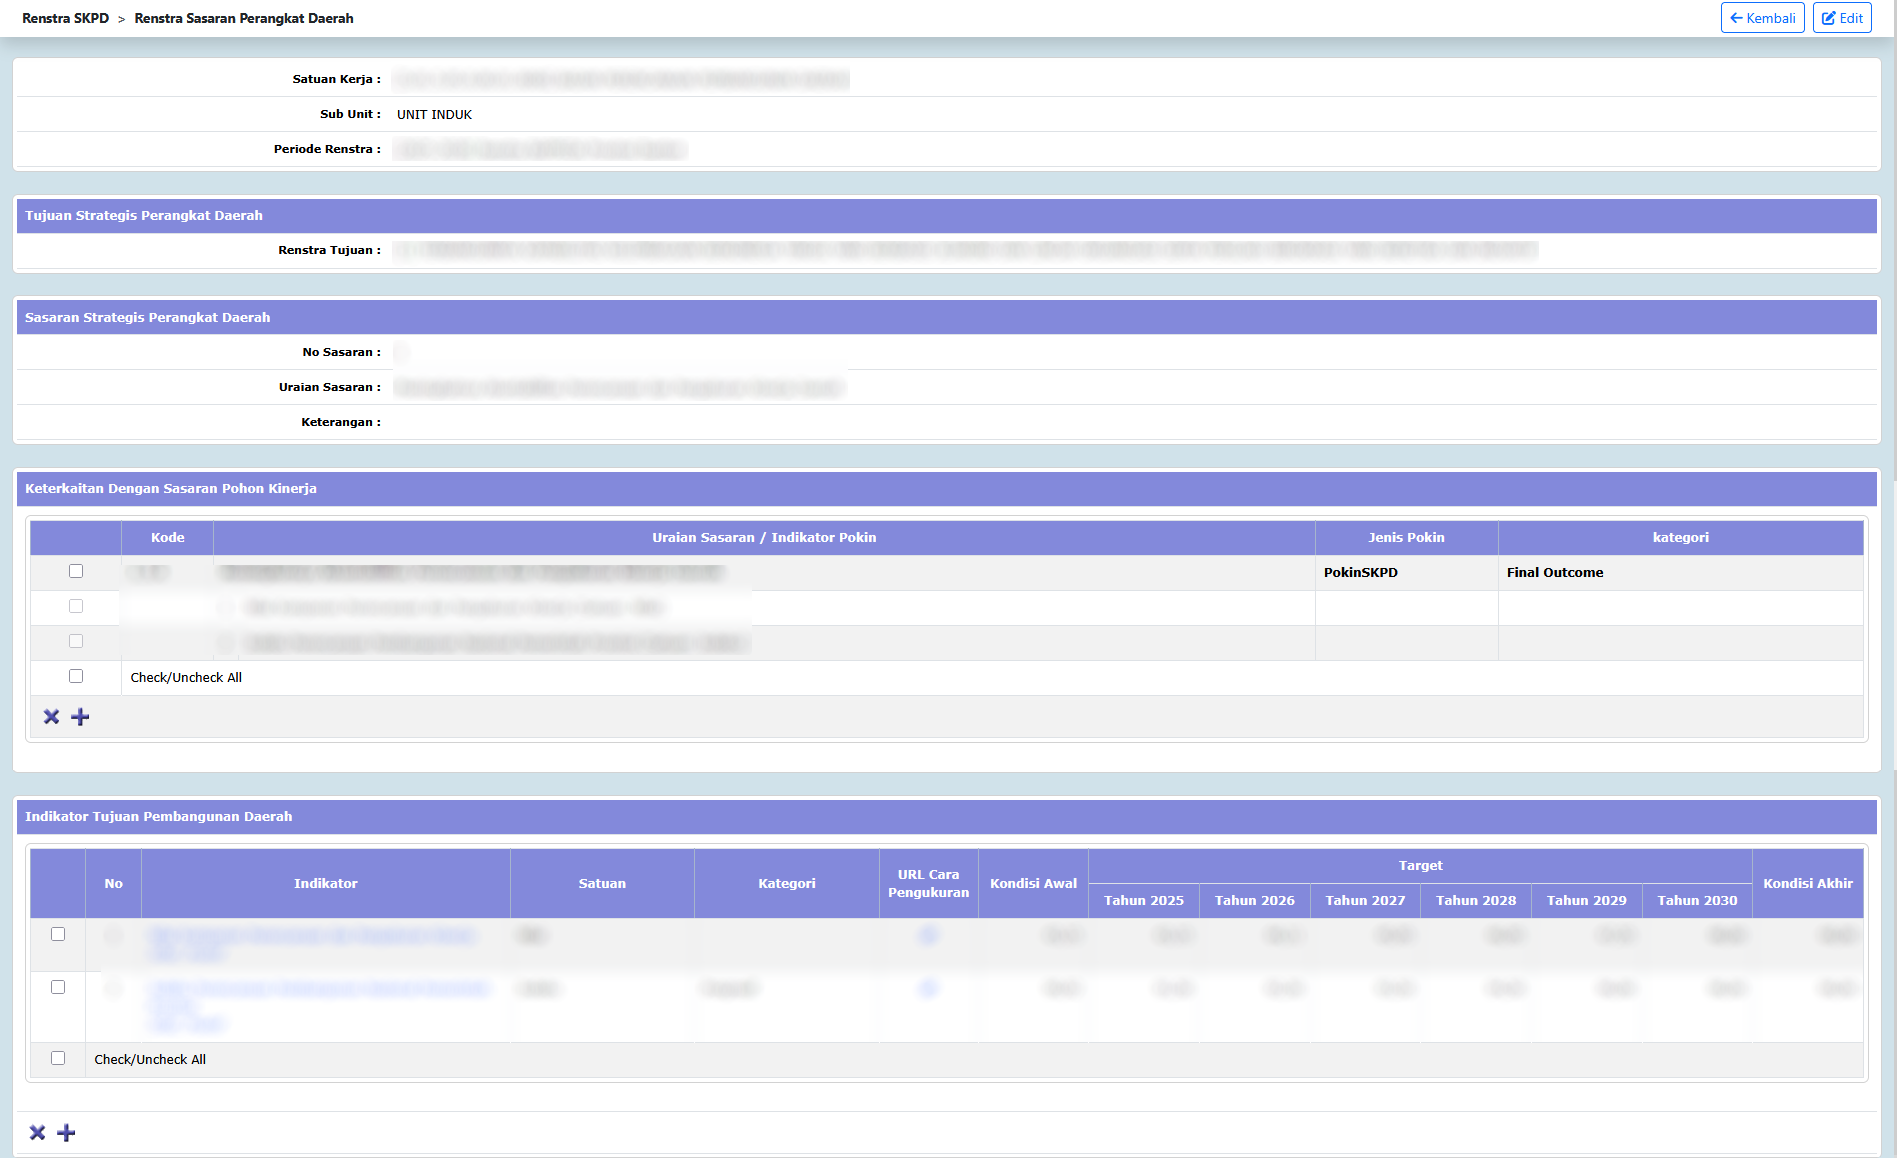Open the first indicator name link
Viewport: 1897px width, 1160px height.
[312, 936]
